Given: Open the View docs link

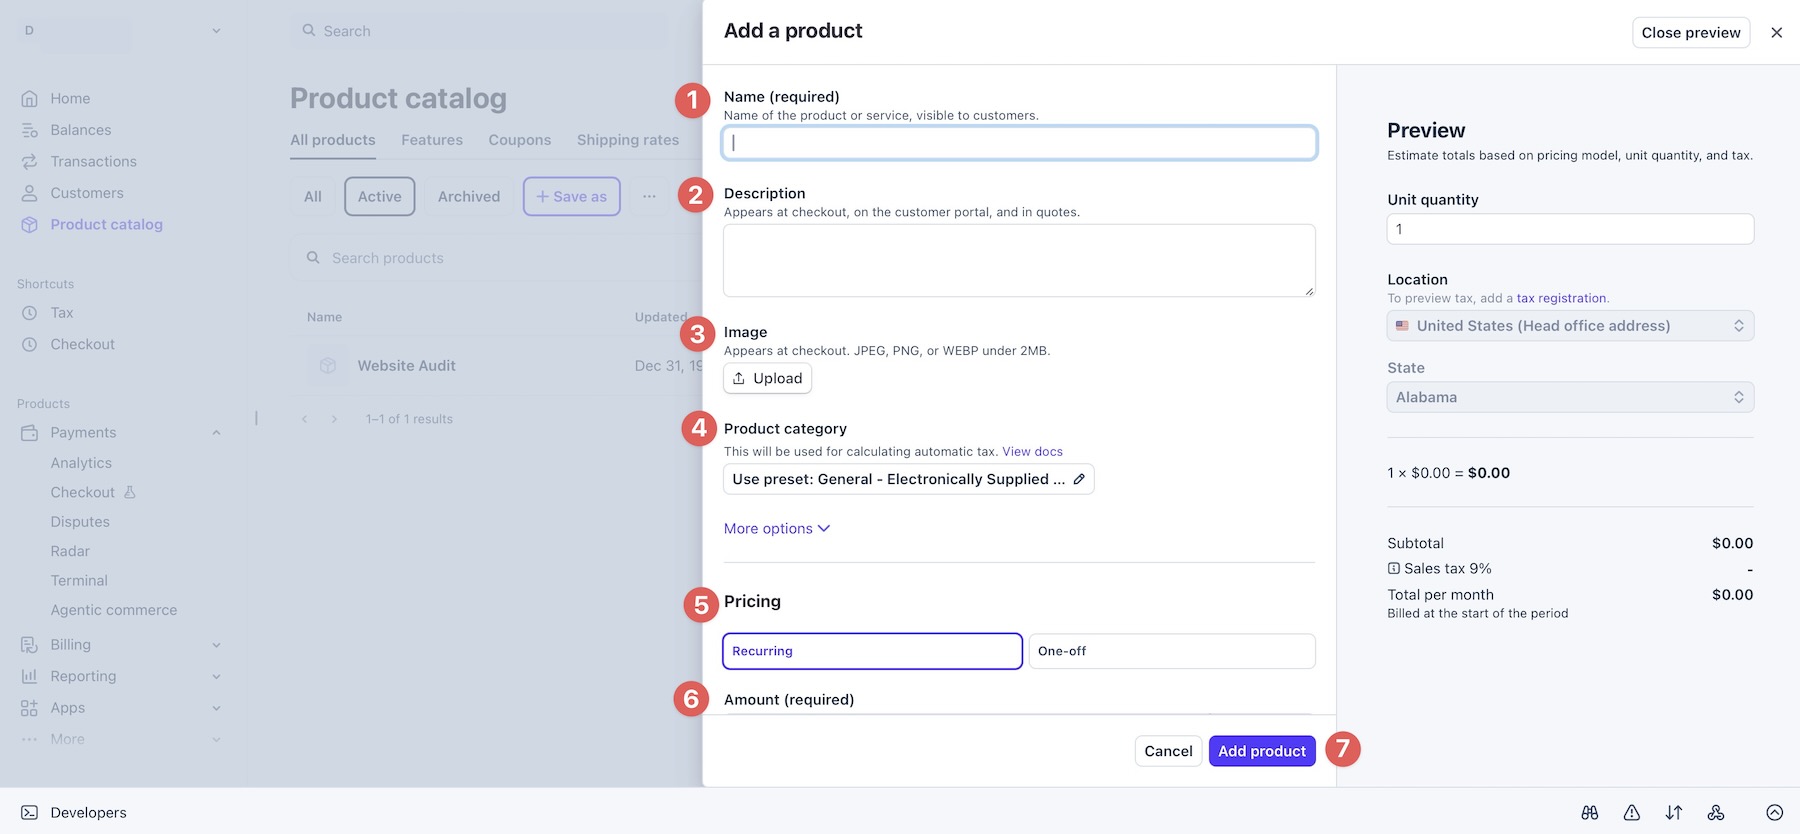Looking at the screenshot, I should coord(1033,452).
